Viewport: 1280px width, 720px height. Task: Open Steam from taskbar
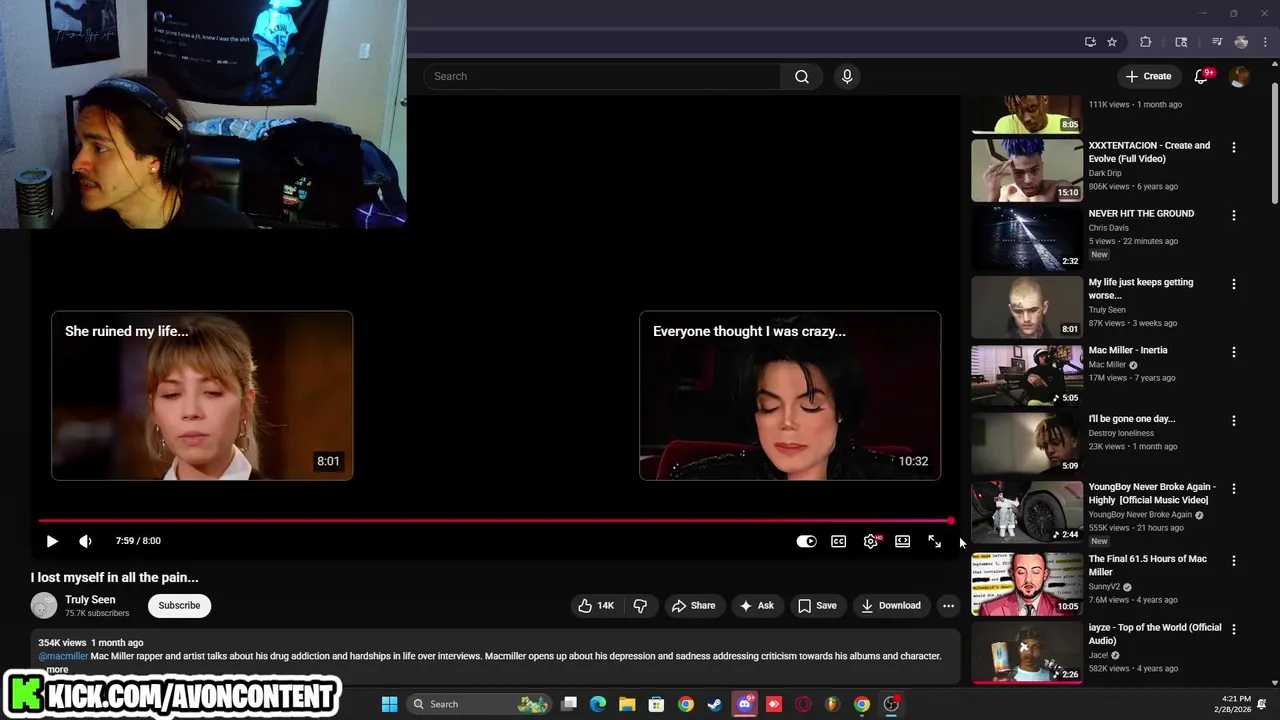pyautogui.click(x=715, y=704)
